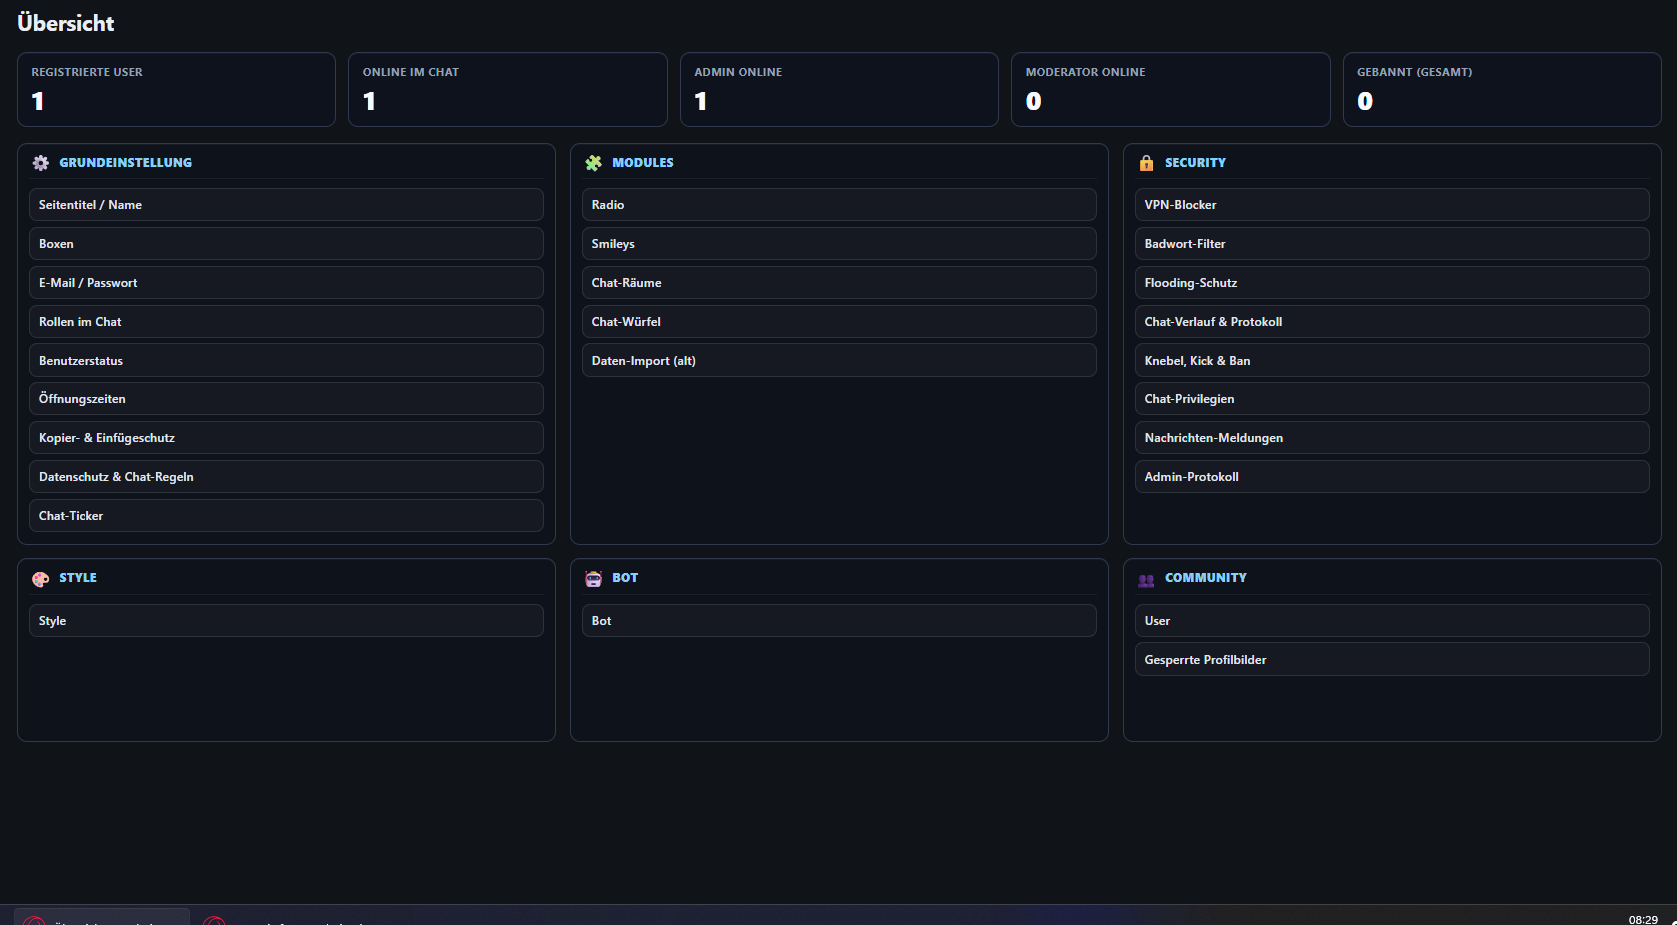Click the first browser icon in taskbar

point(34,920)
